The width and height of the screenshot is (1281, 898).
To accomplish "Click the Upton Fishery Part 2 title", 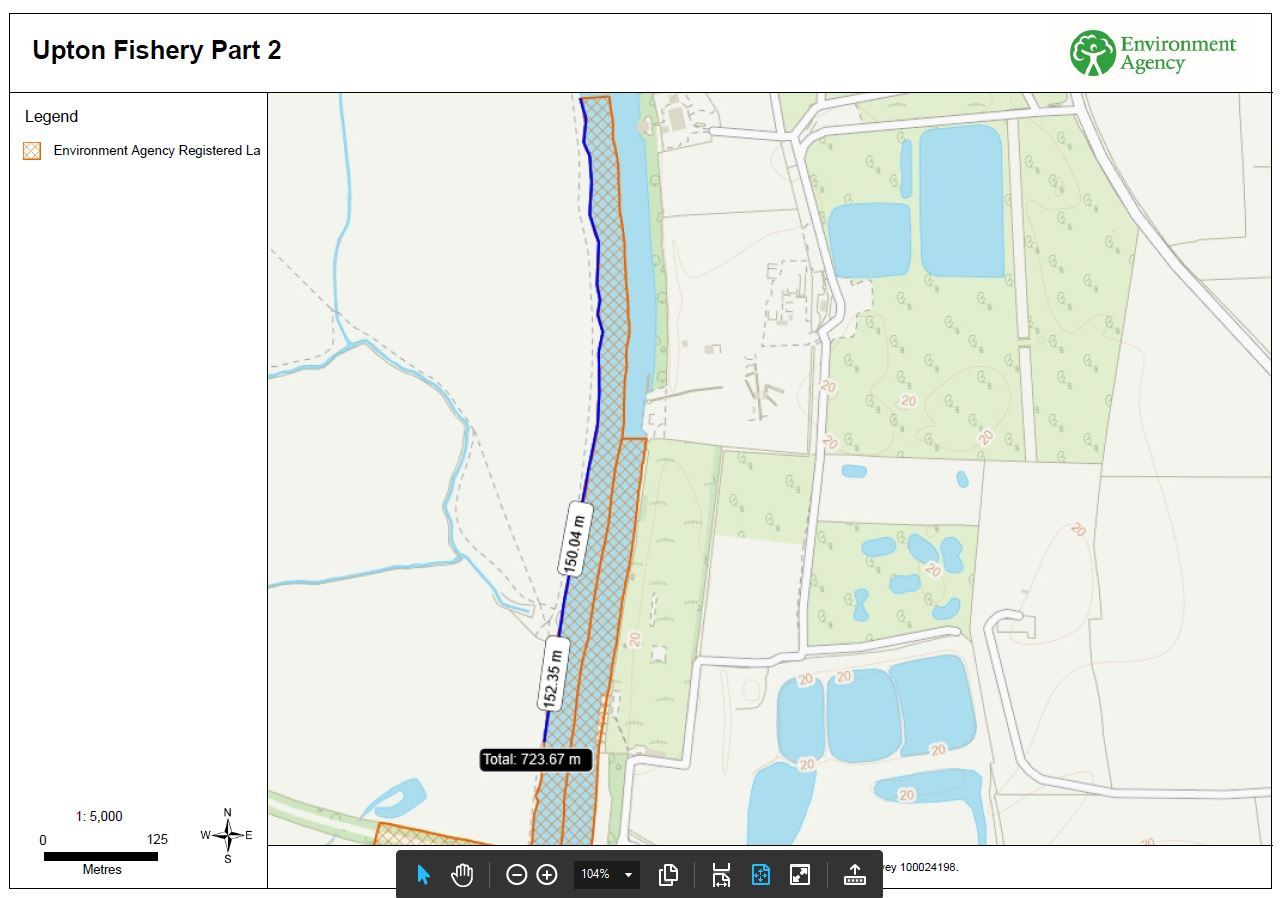I will 157,50.
